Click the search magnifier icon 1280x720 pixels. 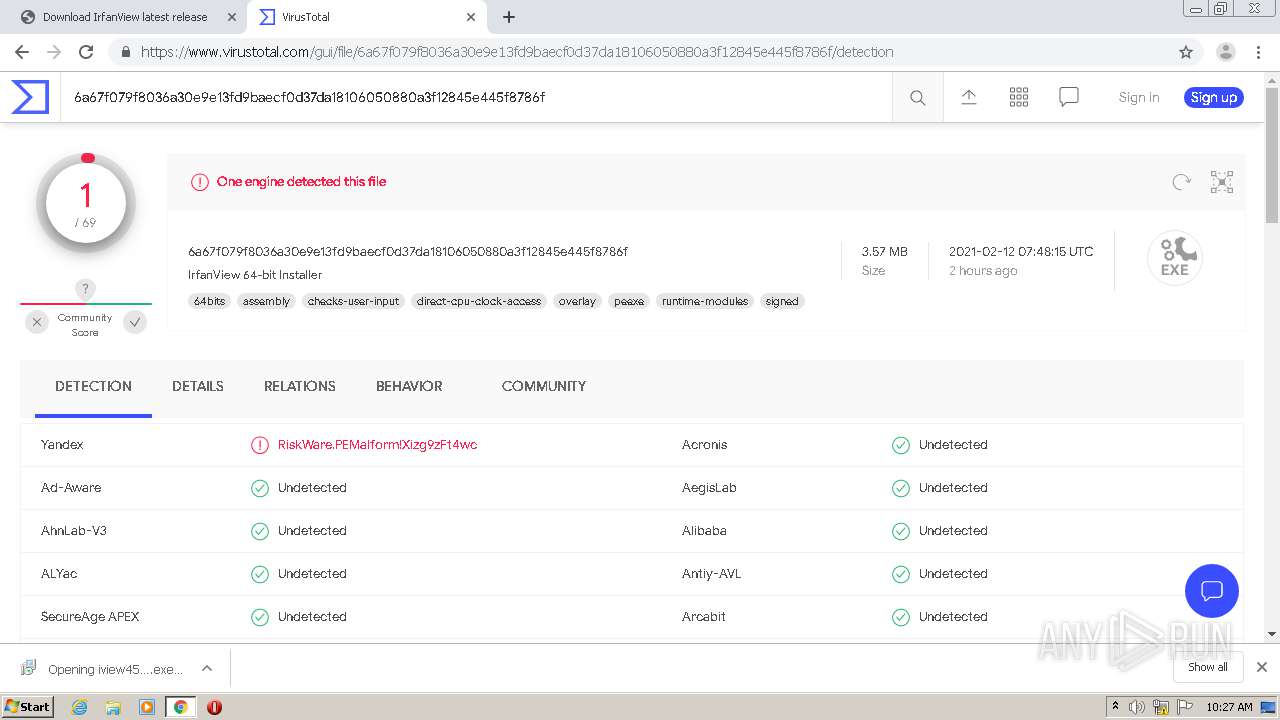(917, 97)
